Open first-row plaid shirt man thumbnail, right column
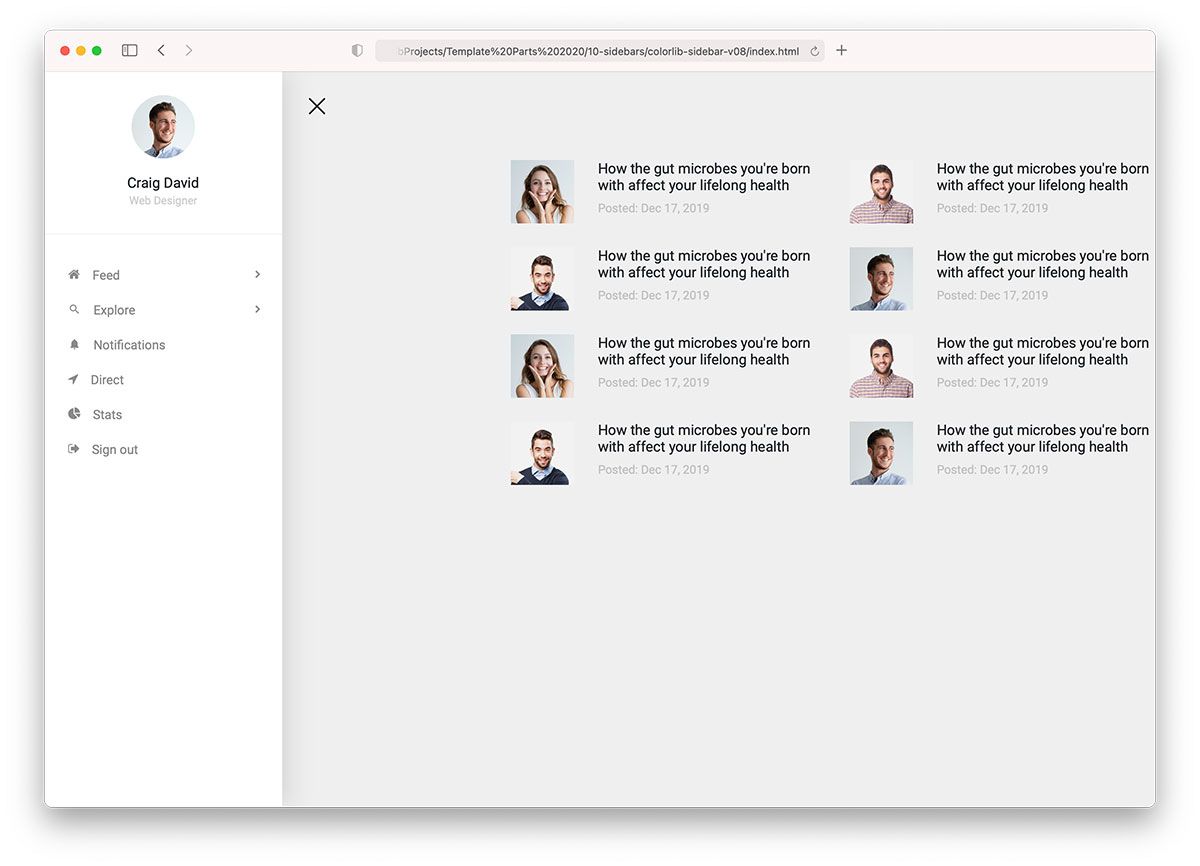The height and width of the screenshot is (866, 1200). coord(881,192)
